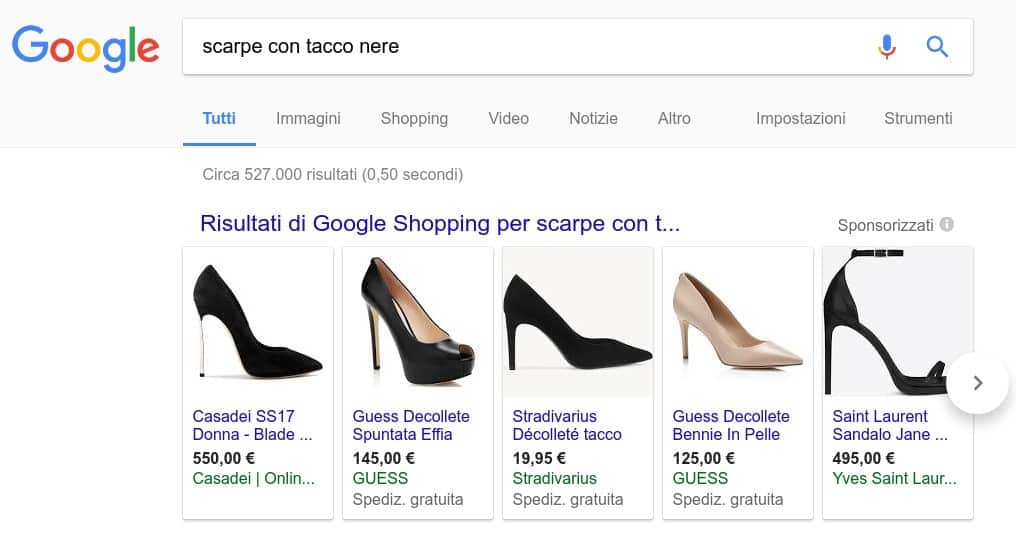1016x542 pixels.
Task: Expand the Altro menu
Action: 674,119
